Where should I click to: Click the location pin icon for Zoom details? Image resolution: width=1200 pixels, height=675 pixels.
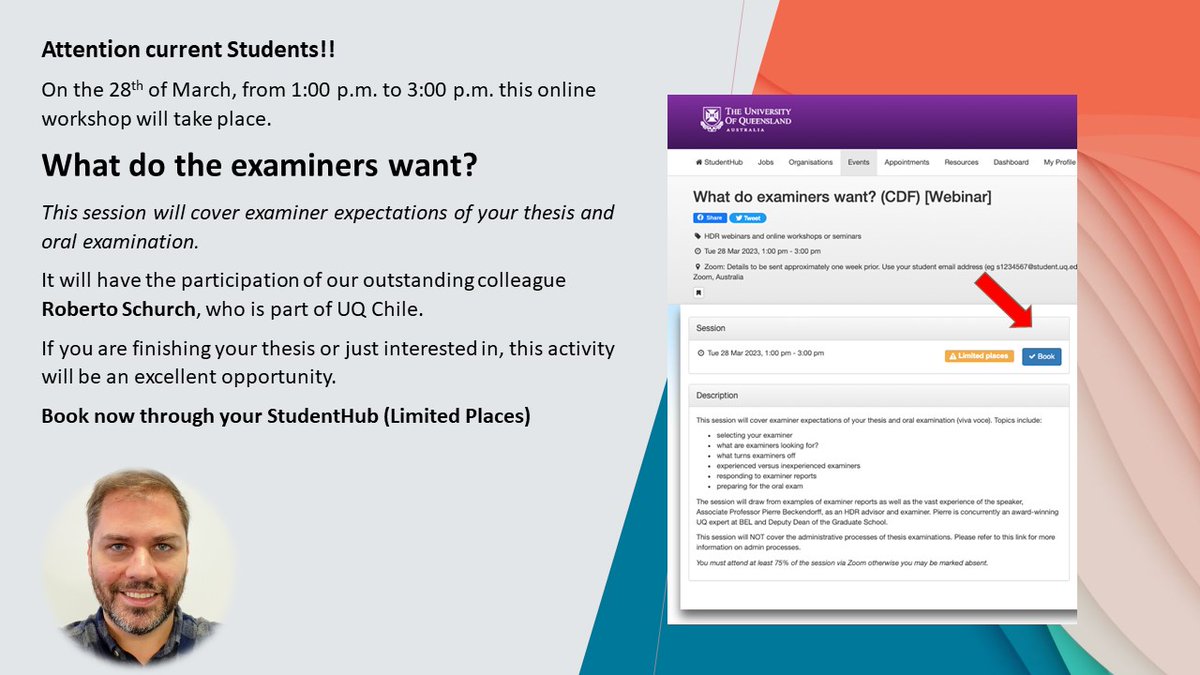pyautogui.click(x=697, y=266)
